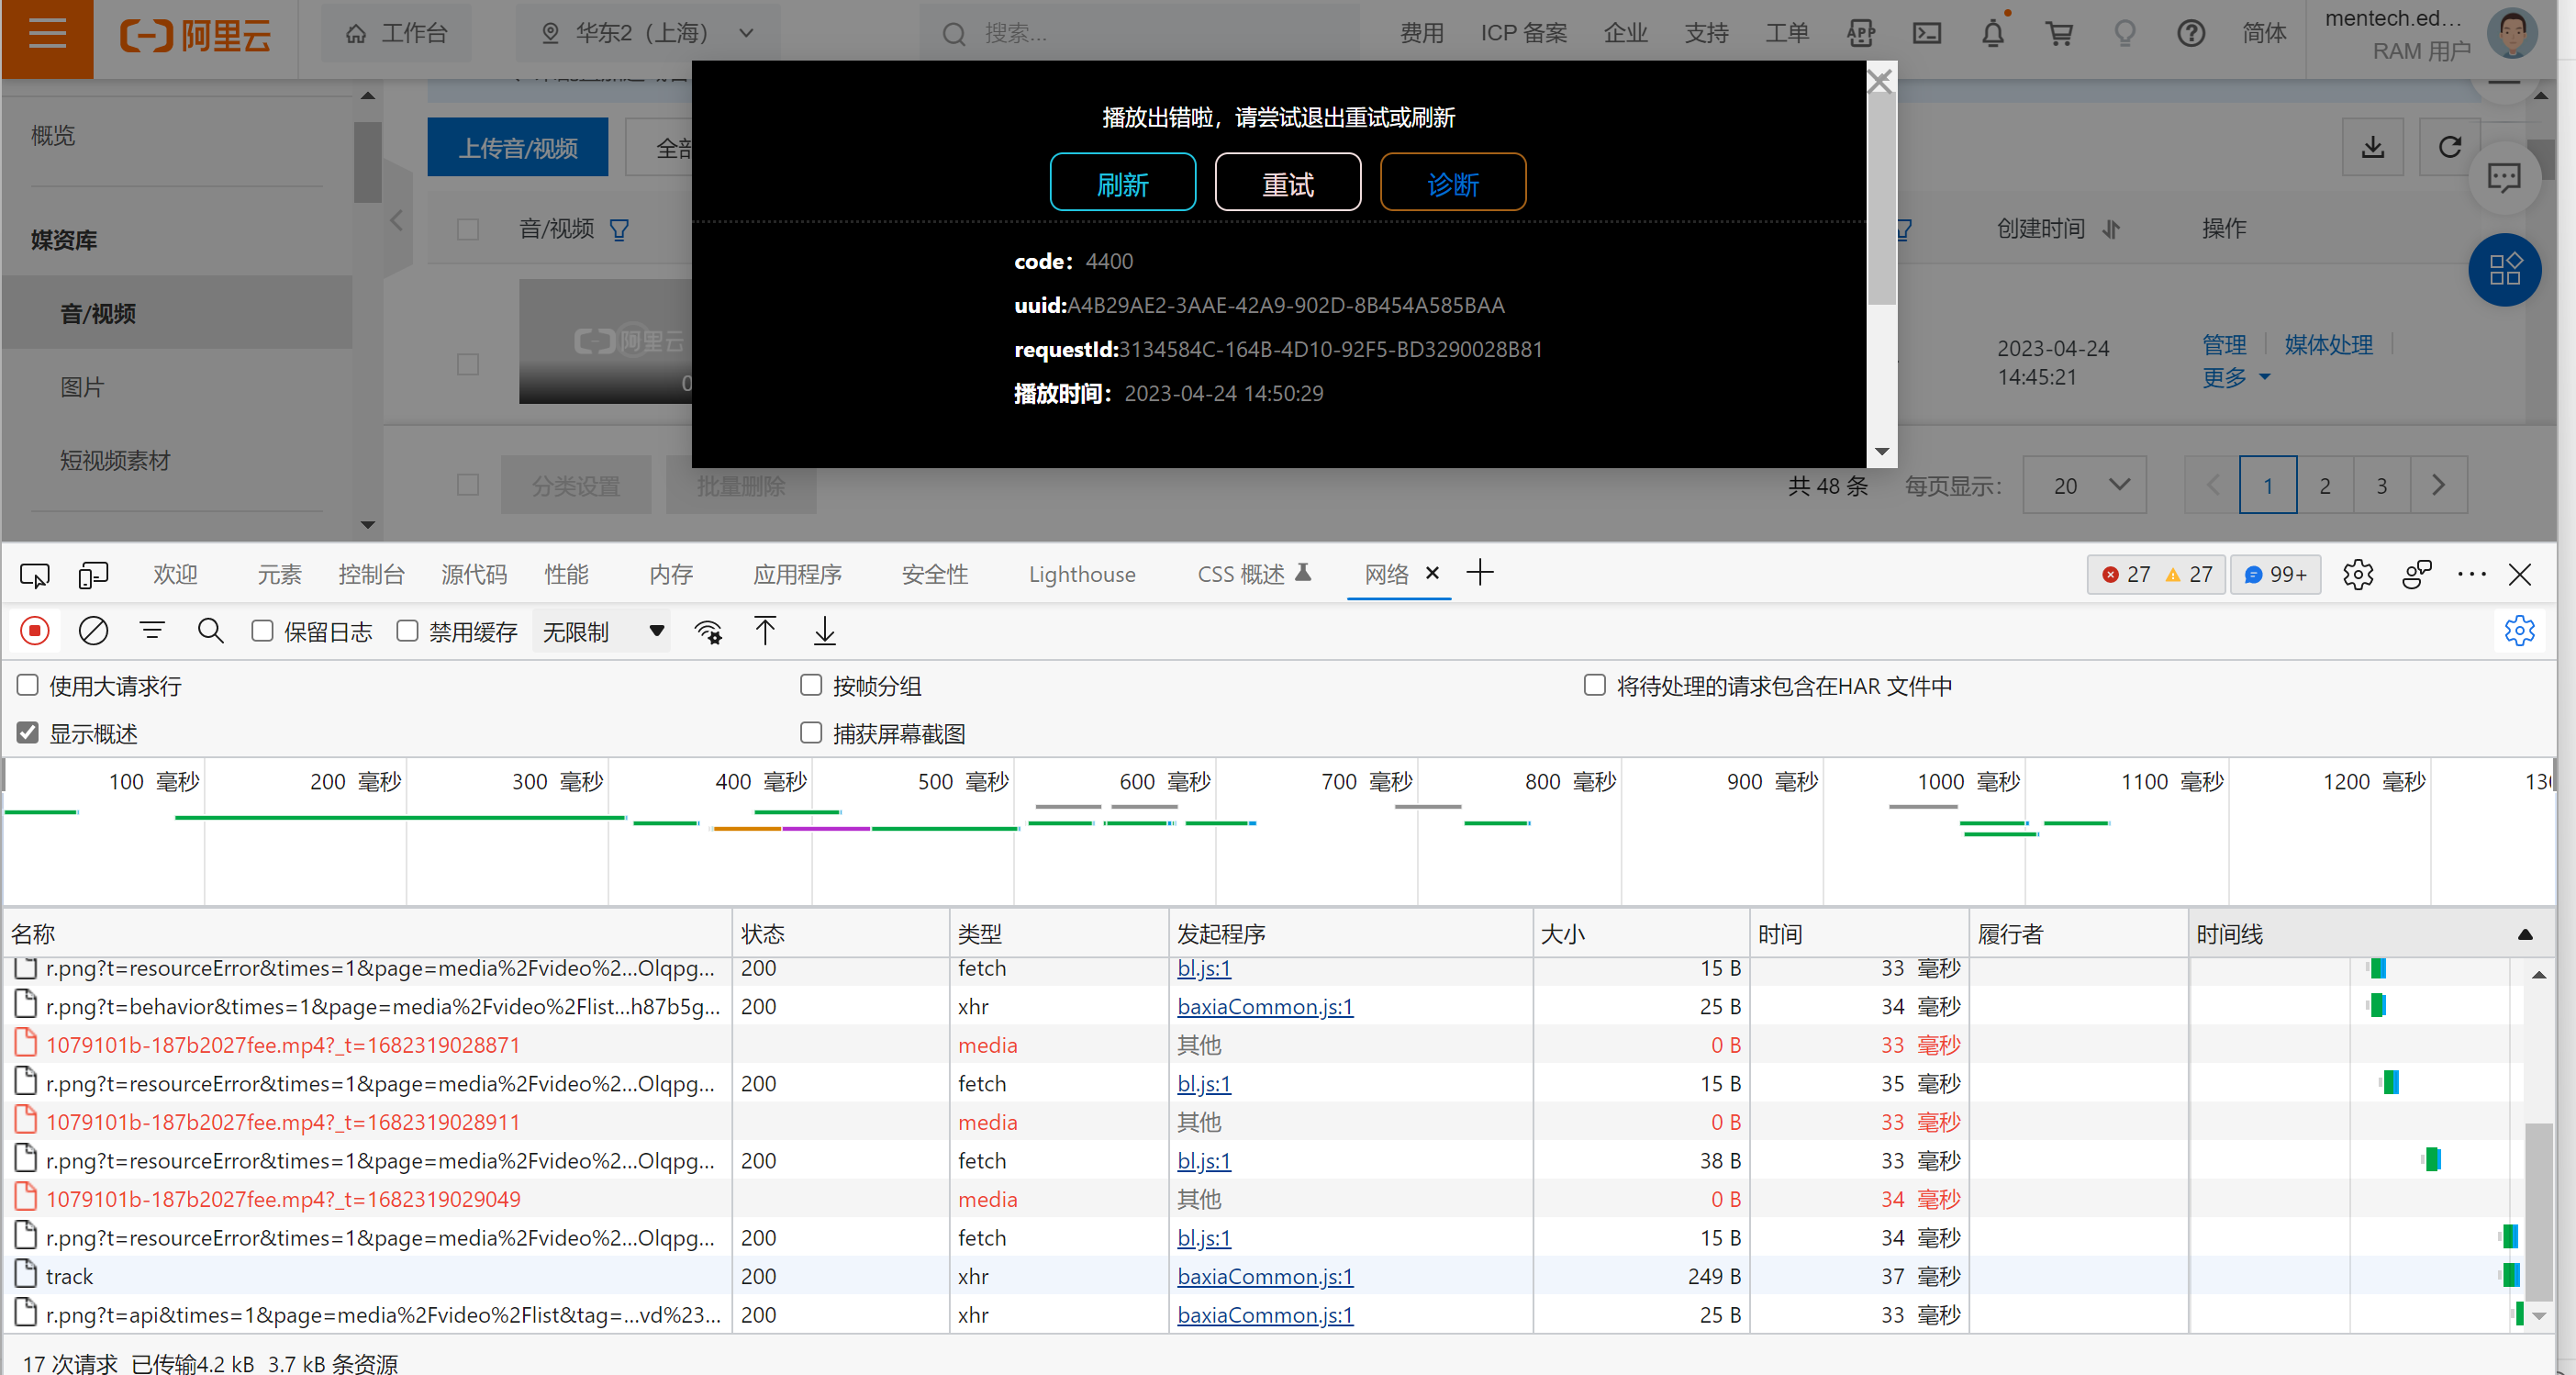Enable the disable cache checkbox

(x=407, y=631)
